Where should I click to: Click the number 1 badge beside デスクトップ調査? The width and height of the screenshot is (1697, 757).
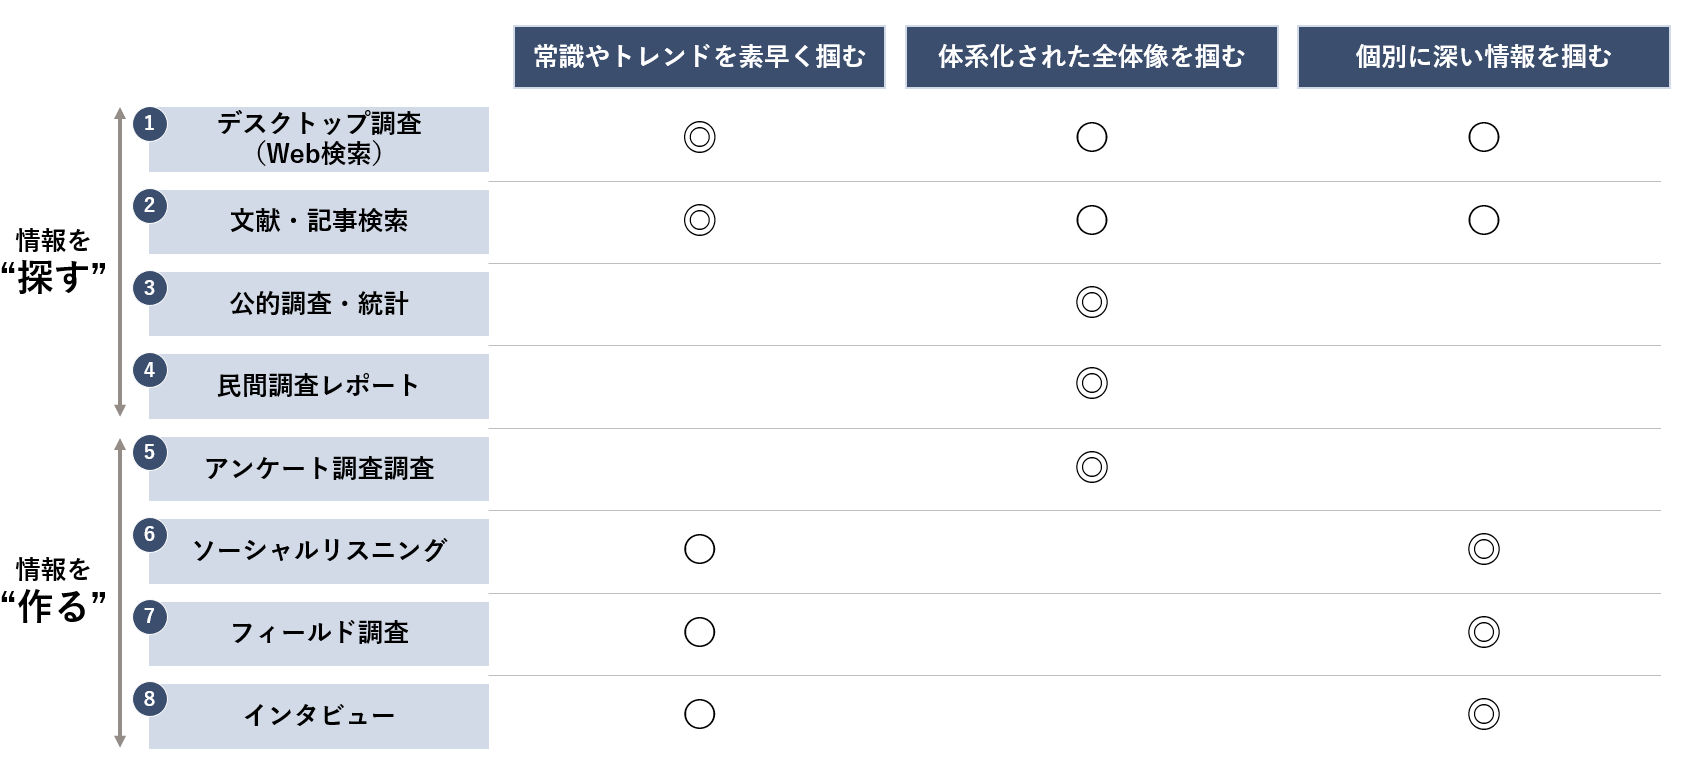[x=150, y=124]
